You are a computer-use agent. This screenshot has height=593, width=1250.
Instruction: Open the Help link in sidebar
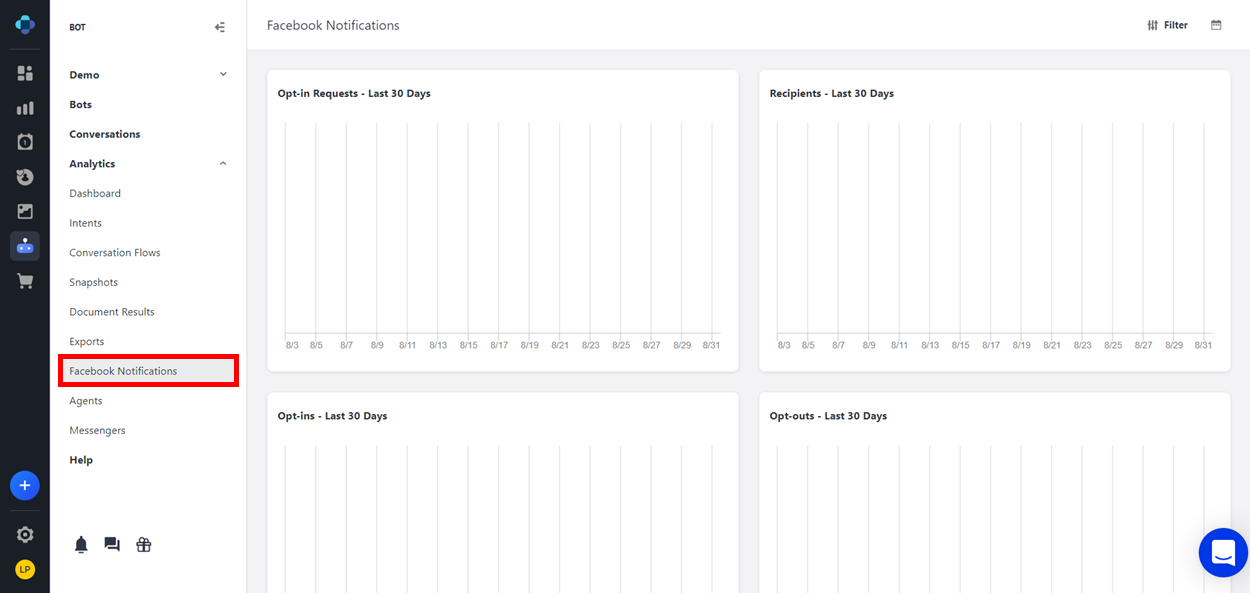tap(81, 460)
